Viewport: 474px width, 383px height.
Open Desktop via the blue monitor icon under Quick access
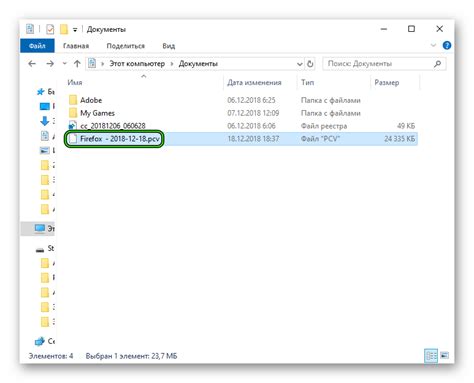tap(45, 106)
